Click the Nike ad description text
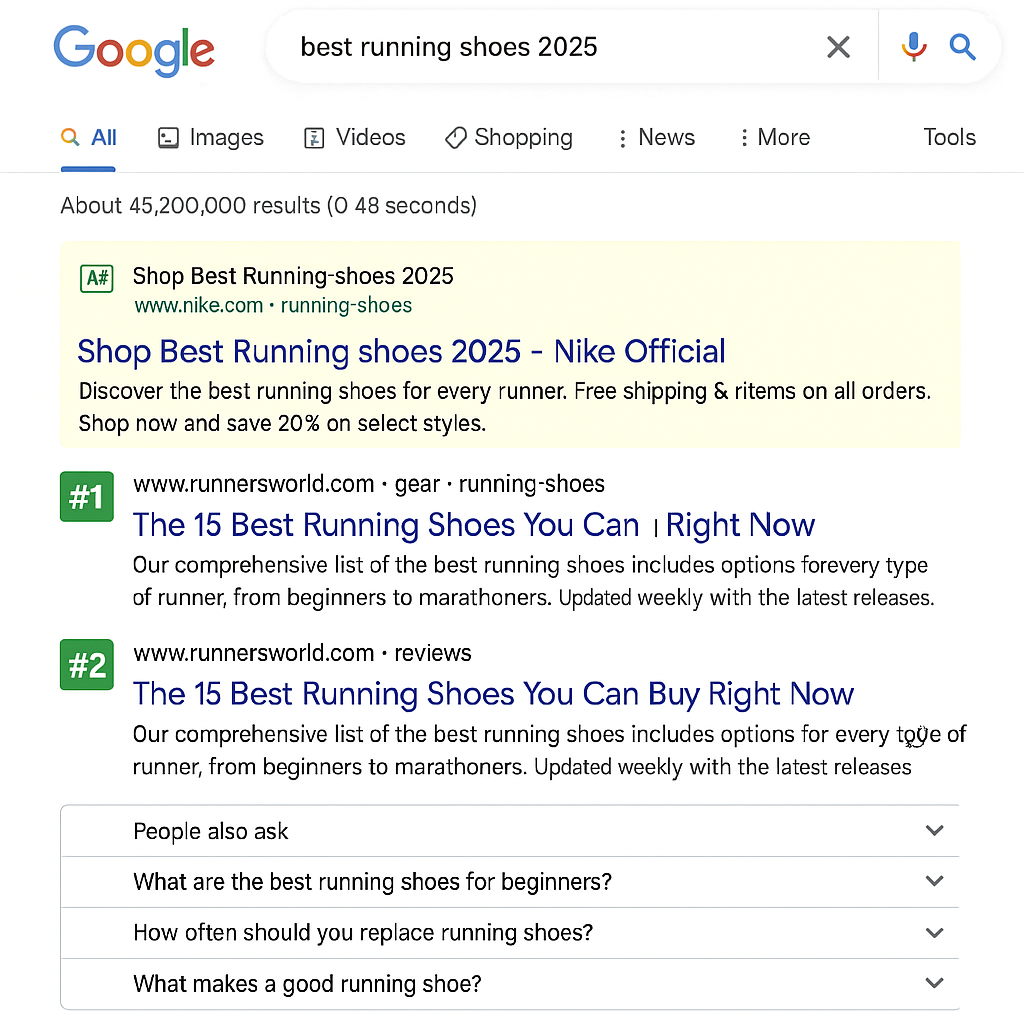 pos(505,407)
